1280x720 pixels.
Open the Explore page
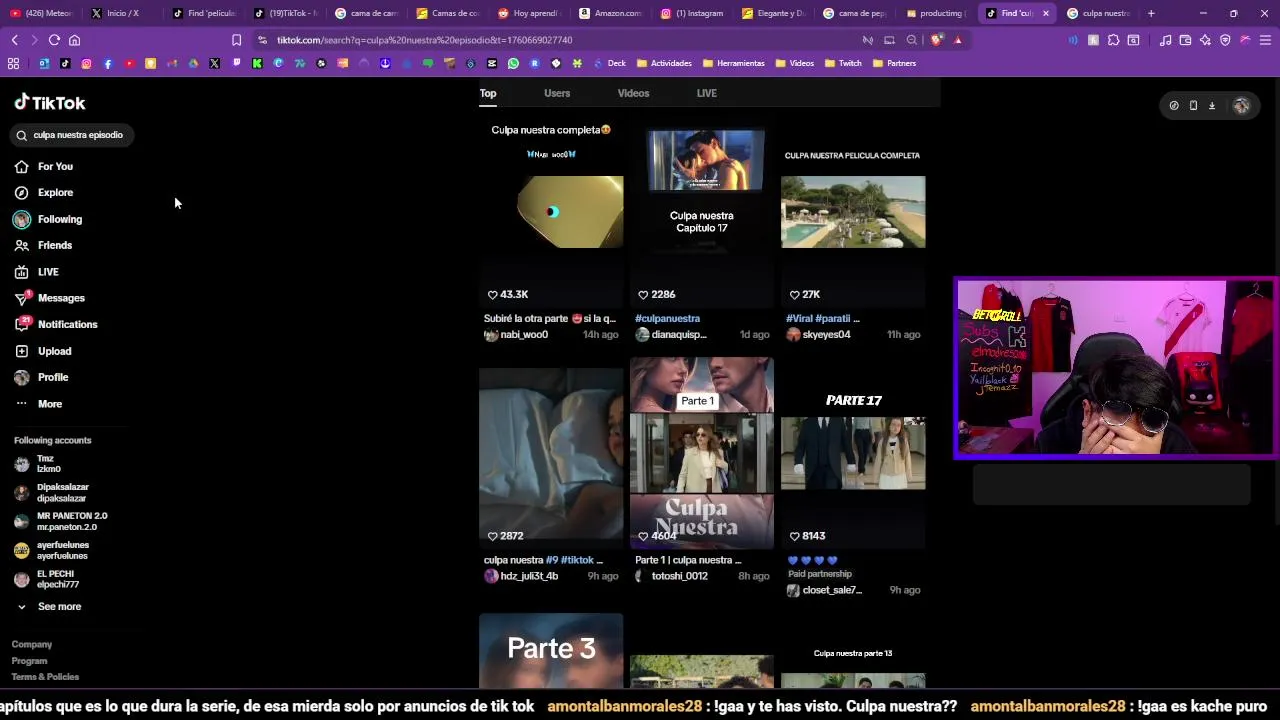pos(44,192)
